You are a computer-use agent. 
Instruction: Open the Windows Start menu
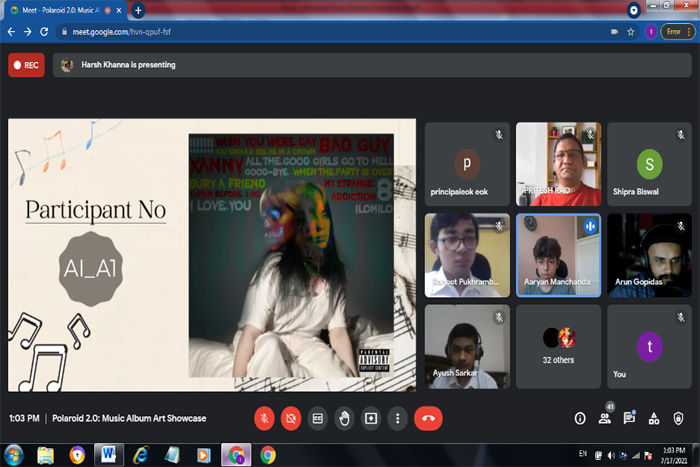[14, 456]
